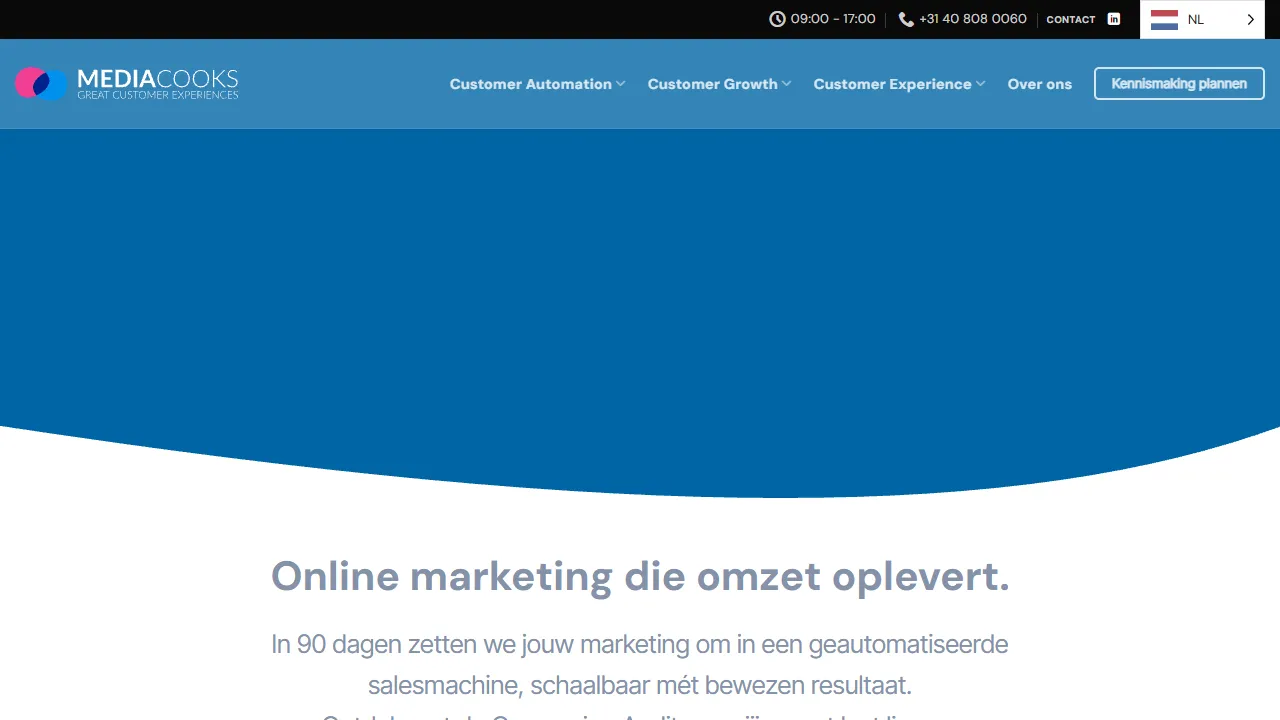
Task: Click the dropdown caret after Customer Experience
Action: coord(980,84)
